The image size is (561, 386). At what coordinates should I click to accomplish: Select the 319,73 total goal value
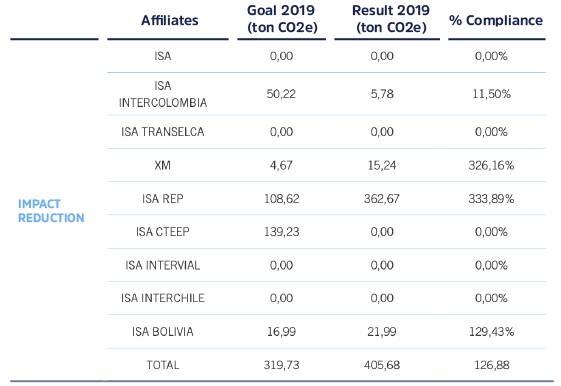point(282,365)
